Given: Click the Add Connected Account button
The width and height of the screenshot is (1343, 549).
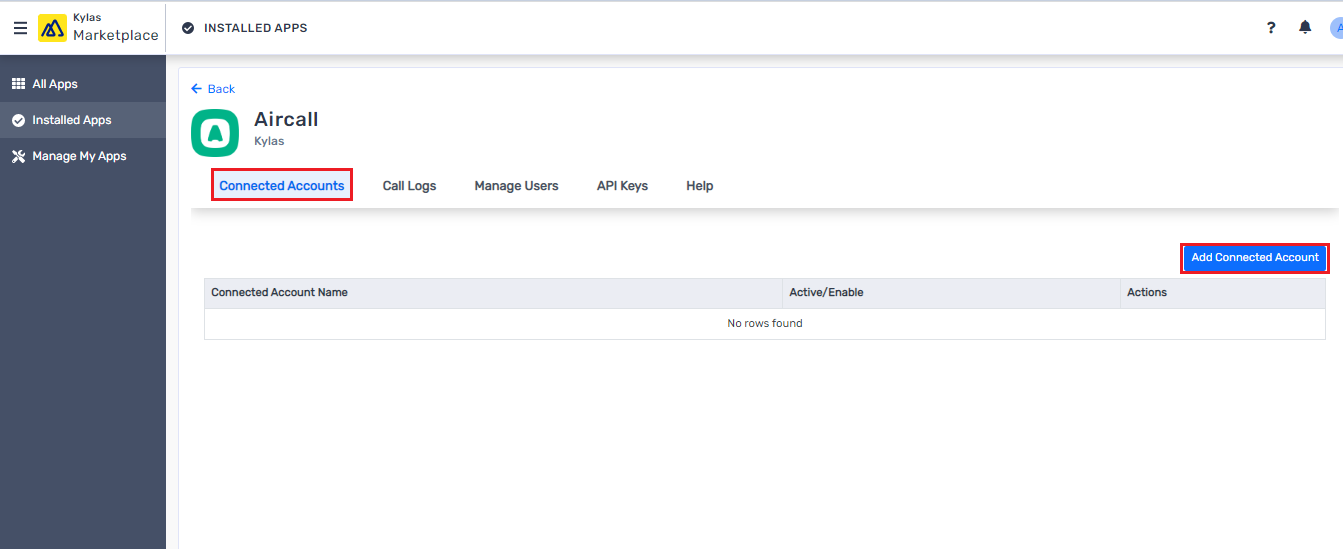Looking at the screenshot, I should pyautogui.click(x=1255, y=258).
